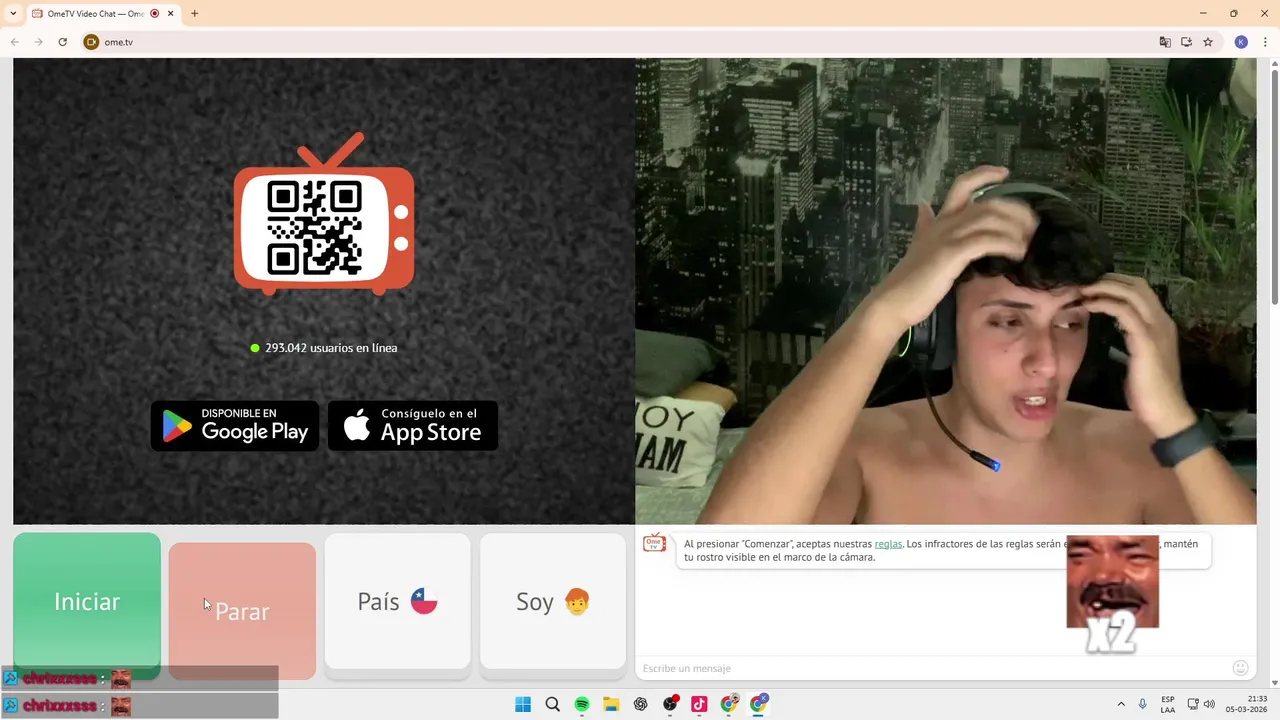
Task: Click the webcam video feed
Action: (946, 291)
